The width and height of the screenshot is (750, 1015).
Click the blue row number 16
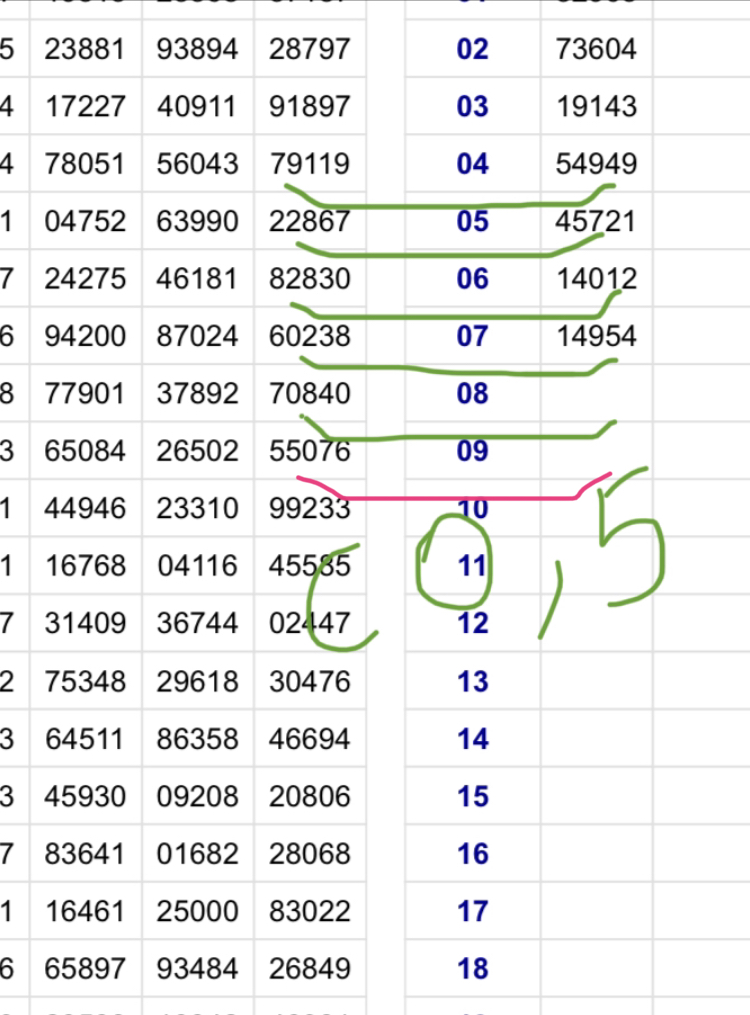click(x=472, y=854)
